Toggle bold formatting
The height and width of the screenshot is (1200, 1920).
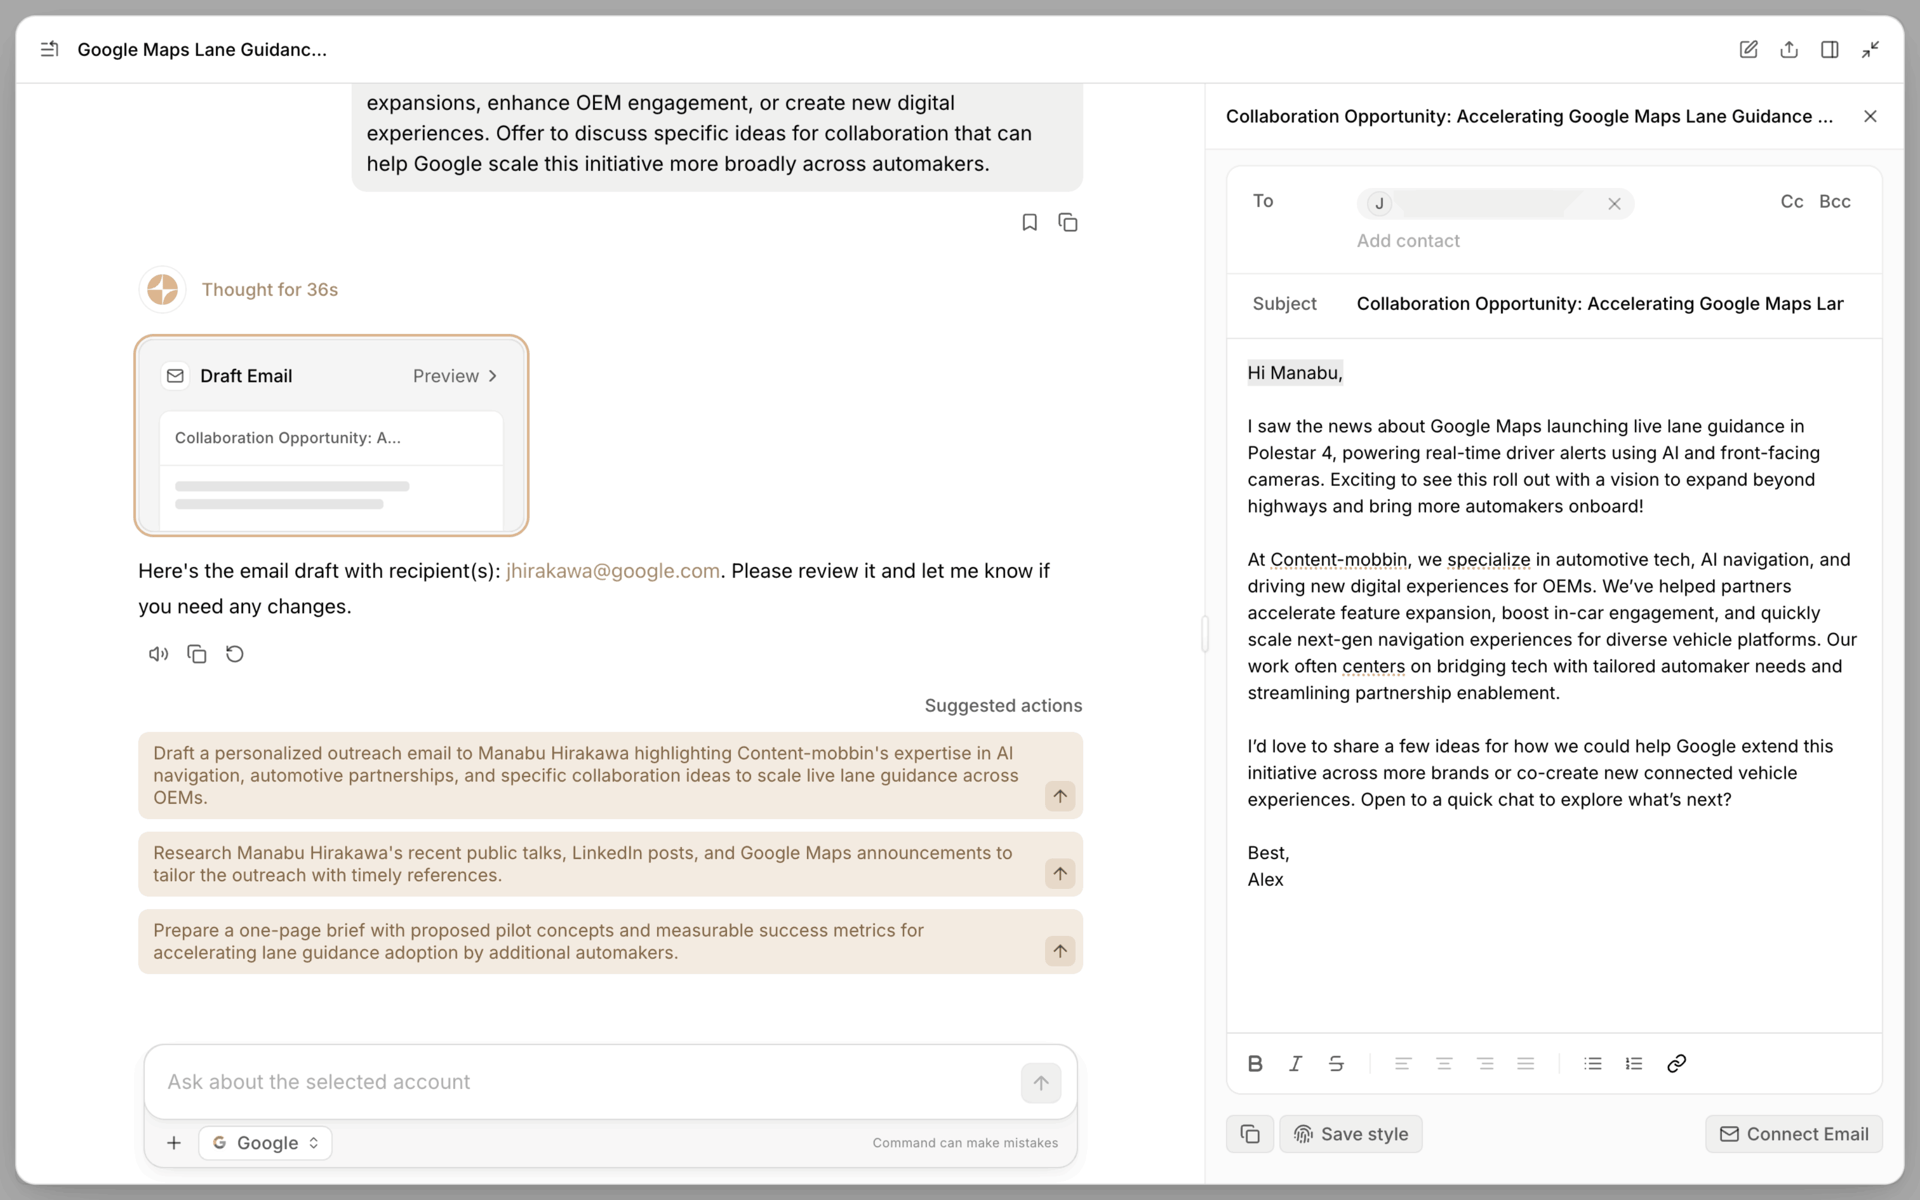1255,1063
